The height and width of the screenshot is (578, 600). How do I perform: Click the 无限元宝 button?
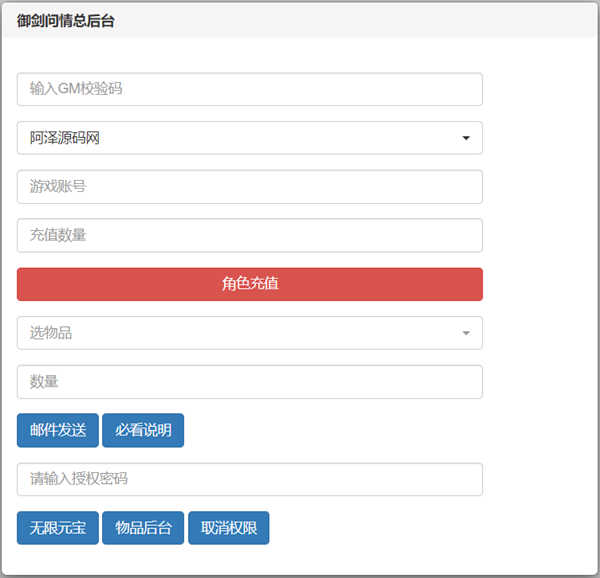click(x=58, y=528)
